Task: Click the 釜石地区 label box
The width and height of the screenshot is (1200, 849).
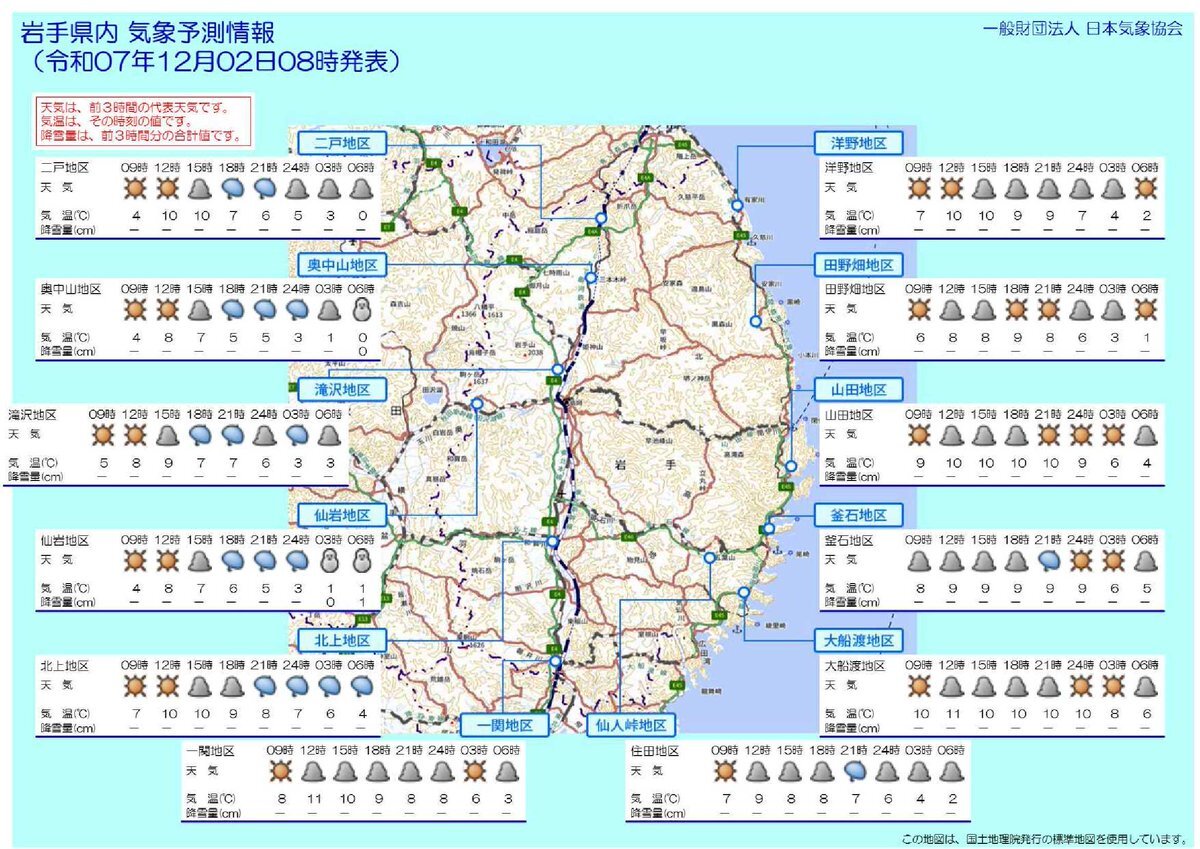Action: tap(859, 515)
